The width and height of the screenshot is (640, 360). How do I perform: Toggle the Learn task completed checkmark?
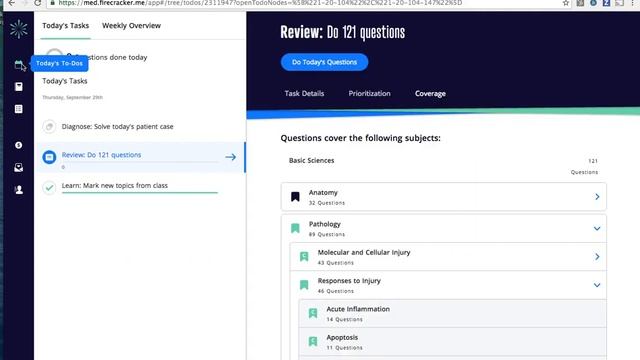pyautogui.click(x=49, y=188)
